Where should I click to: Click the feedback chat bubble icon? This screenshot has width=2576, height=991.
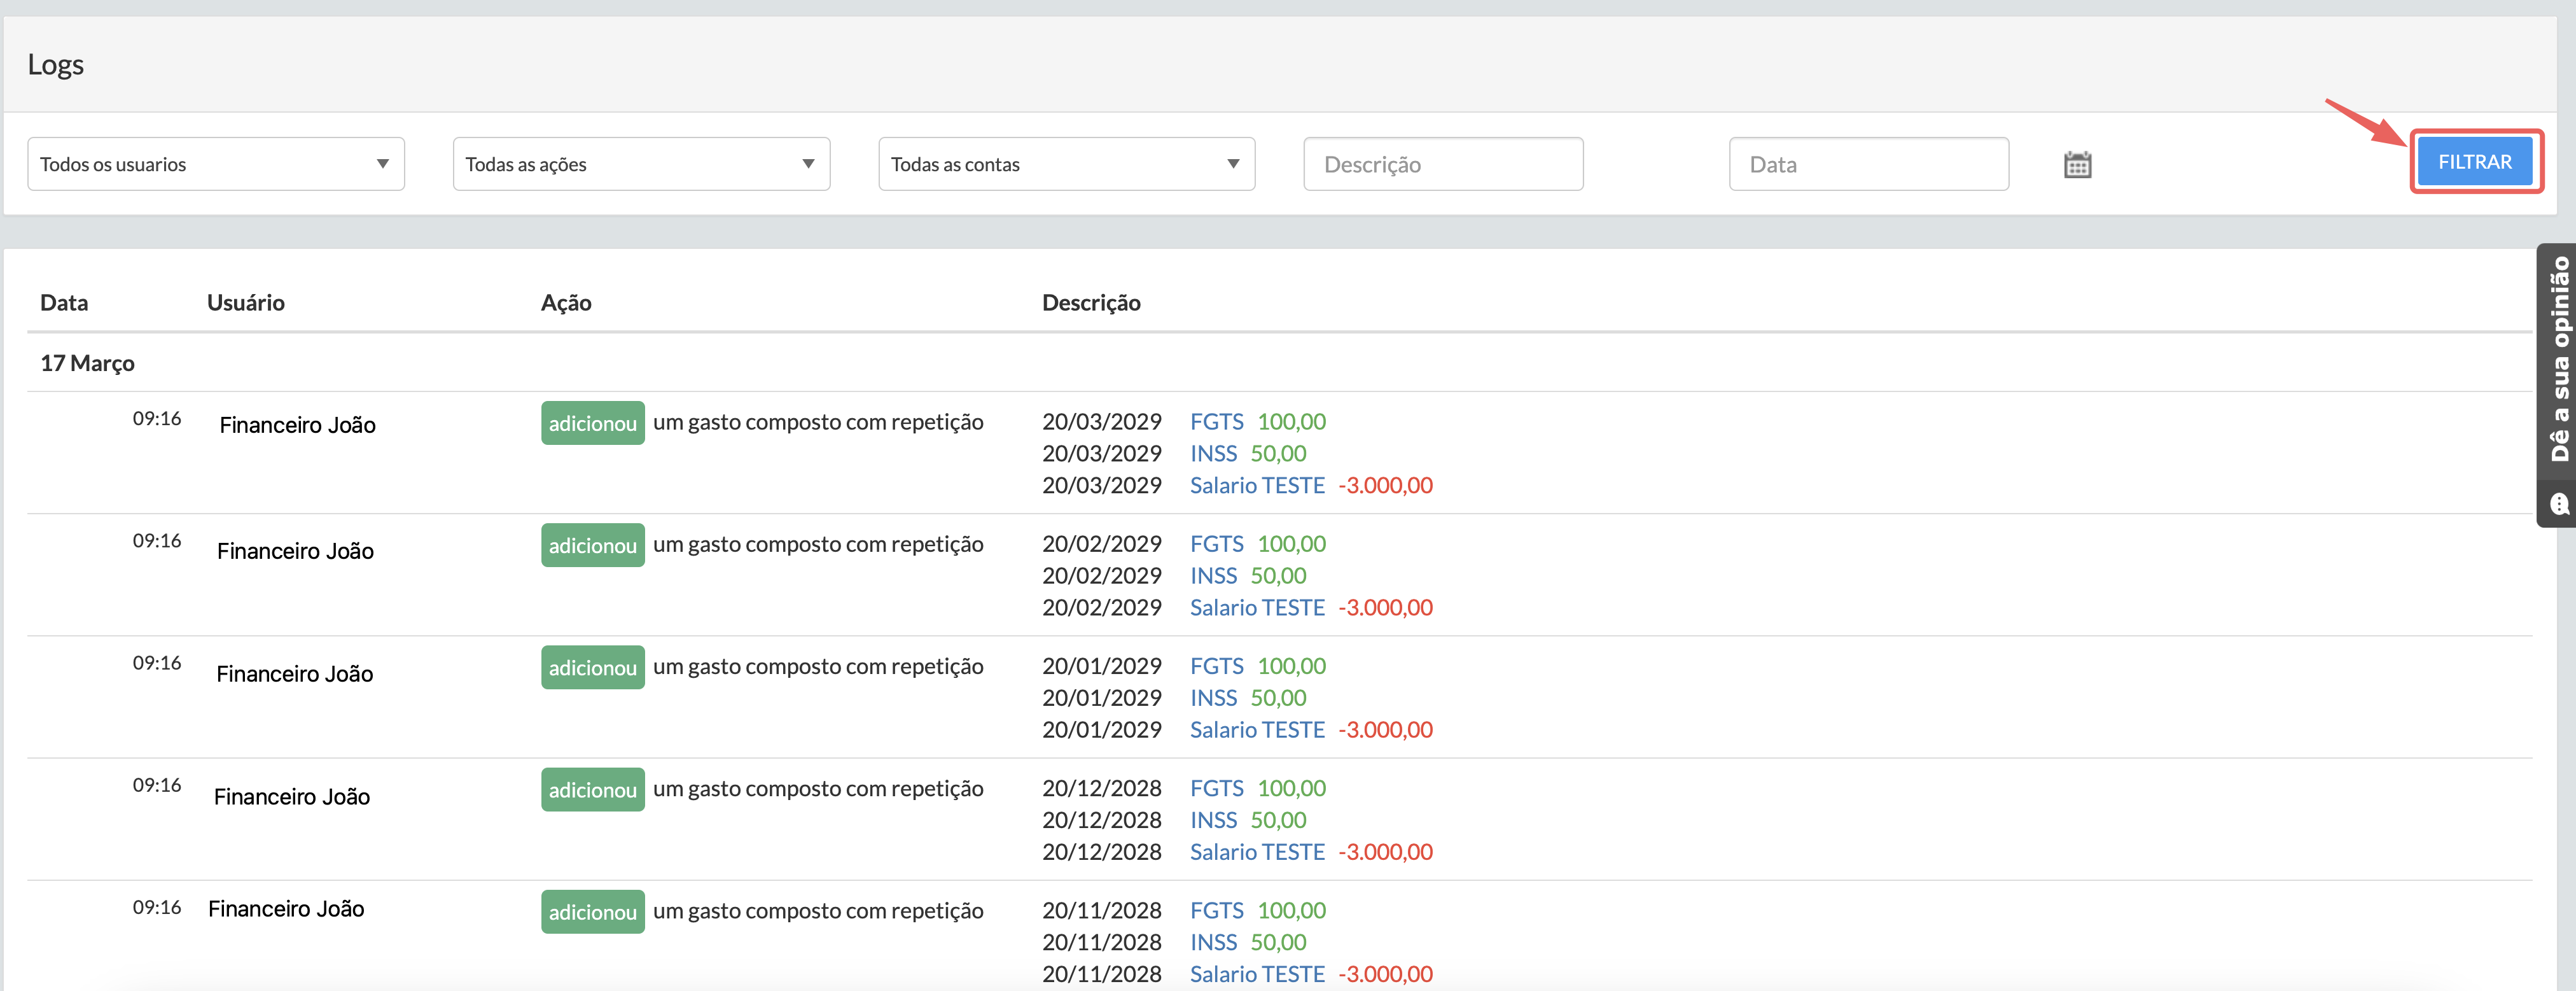pos(2559,504)
